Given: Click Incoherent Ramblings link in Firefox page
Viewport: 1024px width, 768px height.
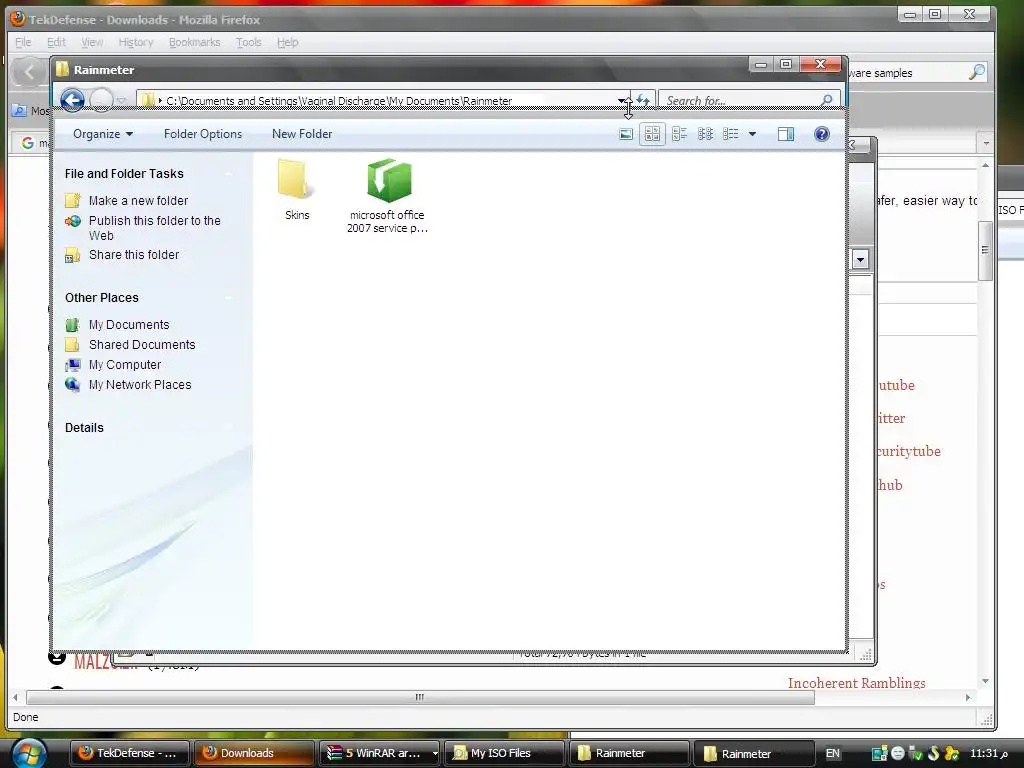Looking at the screenshot, I should [x=856, y=683].
